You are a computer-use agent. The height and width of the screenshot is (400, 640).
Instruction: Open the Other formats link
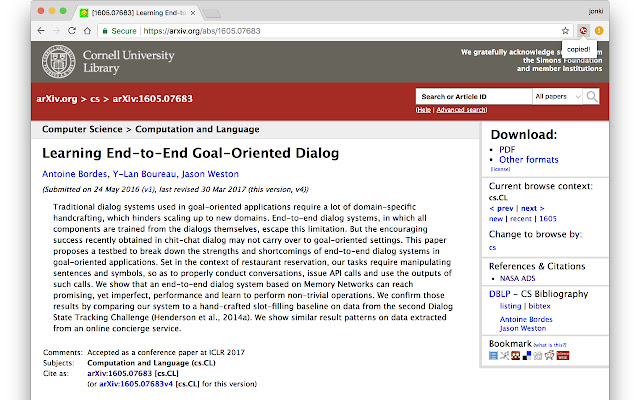(x=529, y=160)
